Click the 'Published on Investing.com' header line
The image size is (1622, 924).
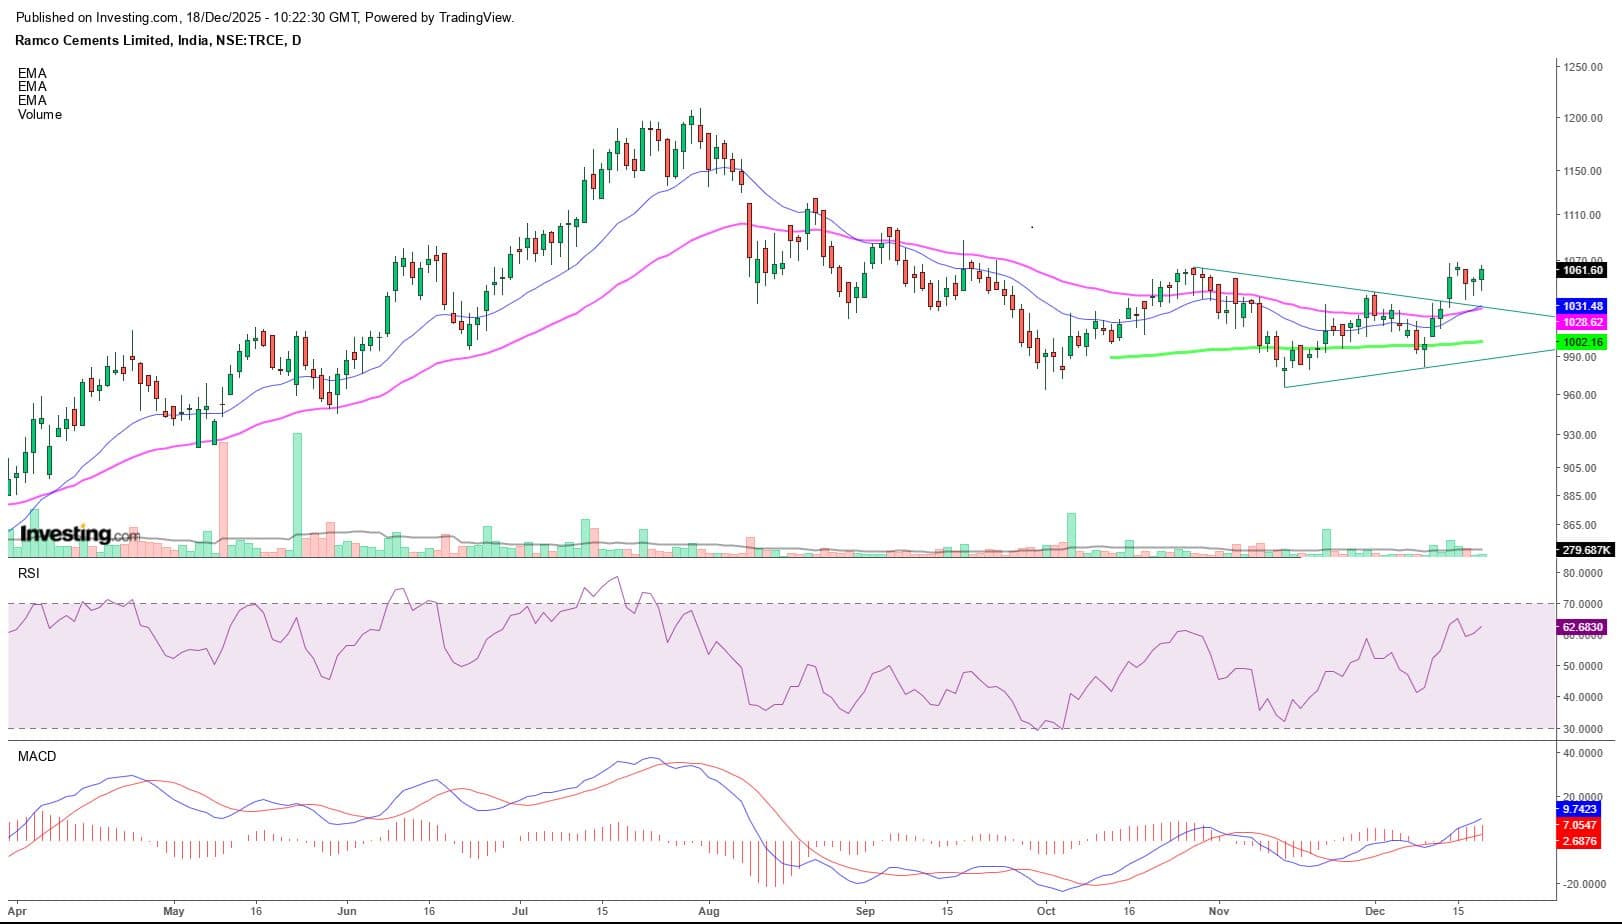[x=265, y=18]
